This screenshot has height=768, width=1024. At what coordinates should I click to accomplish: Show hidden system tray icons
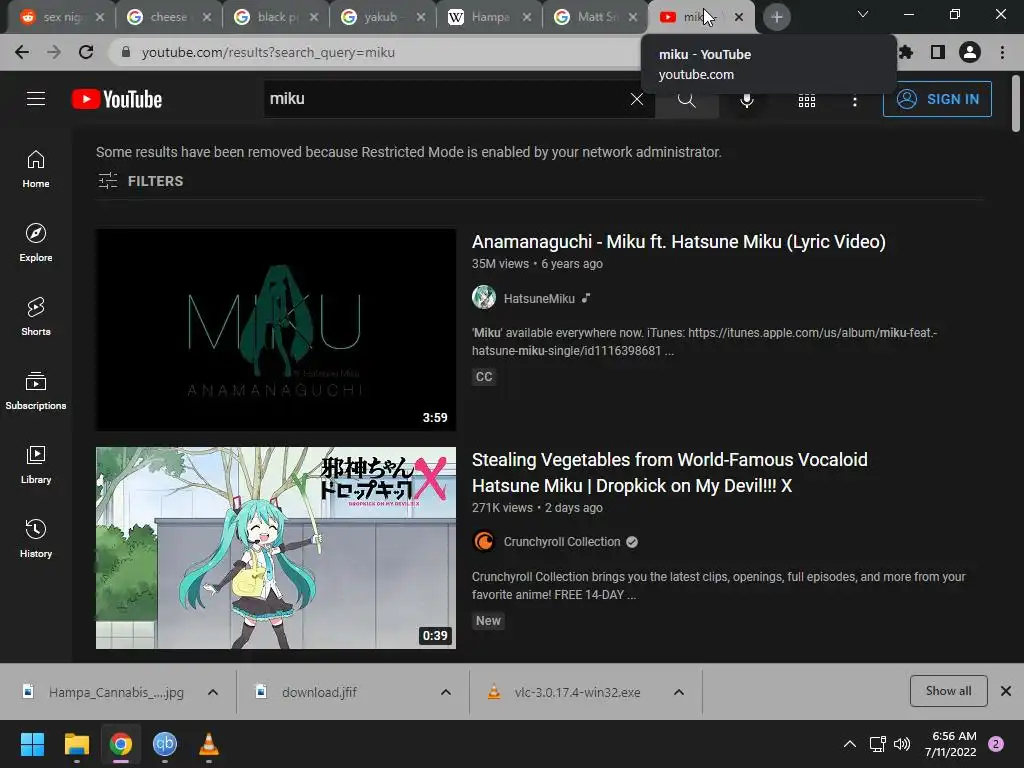[x=850, y=744]
